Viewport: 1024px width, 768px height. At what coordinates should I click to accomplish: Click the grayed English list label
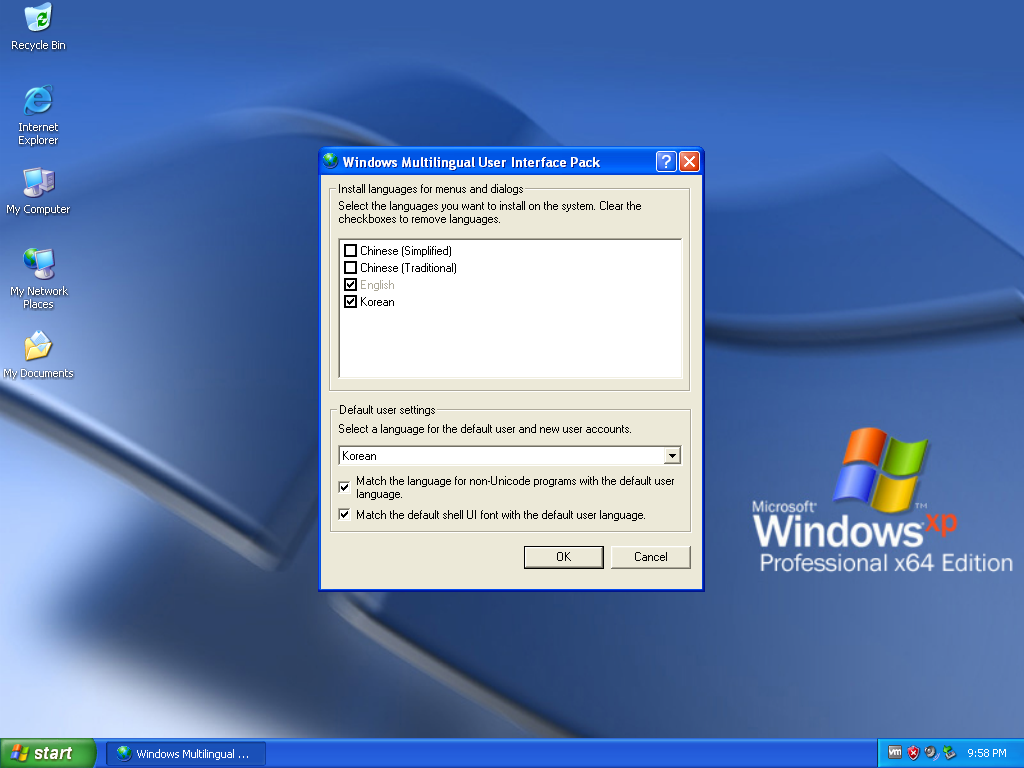tap(377, 285)
